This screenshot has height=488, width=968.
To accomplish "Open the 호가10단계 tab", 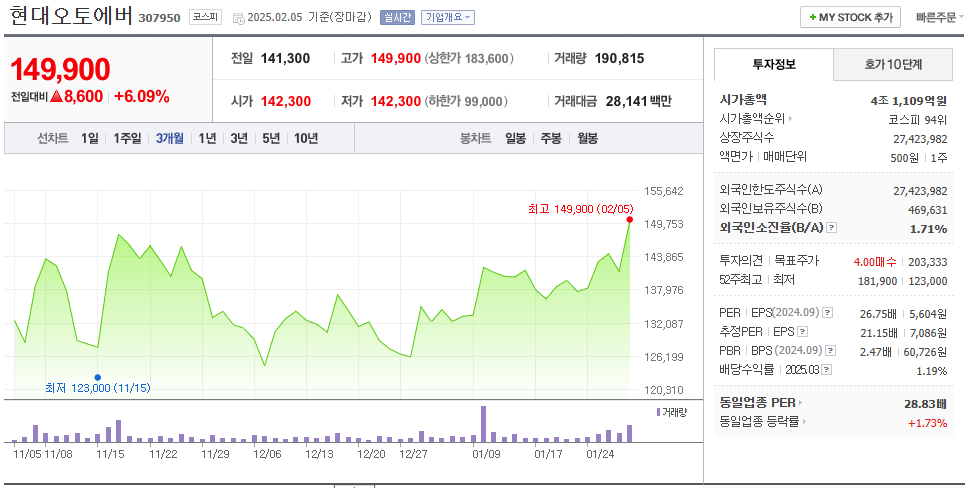I will click(893, 64).
